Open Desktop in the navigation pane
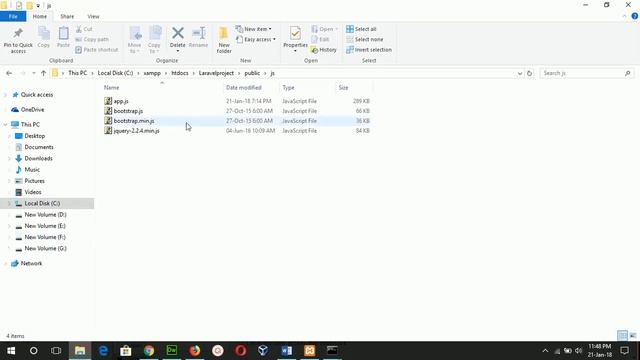This screenshot has width=640, height=360. coord(34,136)
